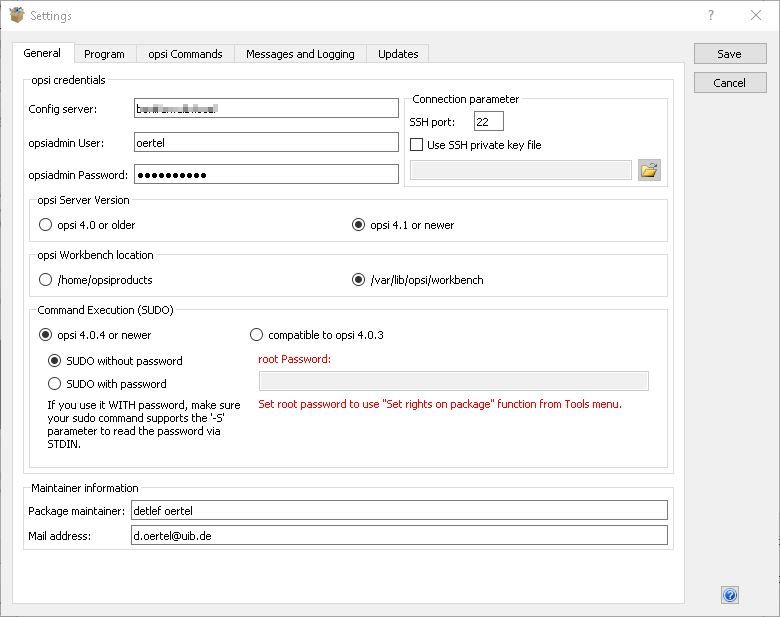Click the Config server input field
Screen dimensions: 780x617
pos(266,108)
